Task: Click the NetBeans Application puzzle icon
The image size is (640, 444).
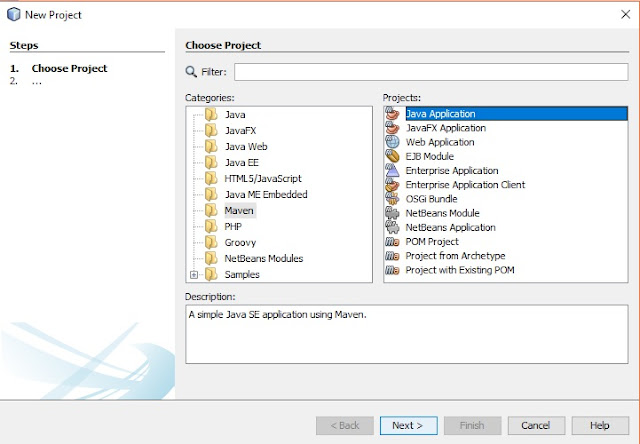Action: 392,227
